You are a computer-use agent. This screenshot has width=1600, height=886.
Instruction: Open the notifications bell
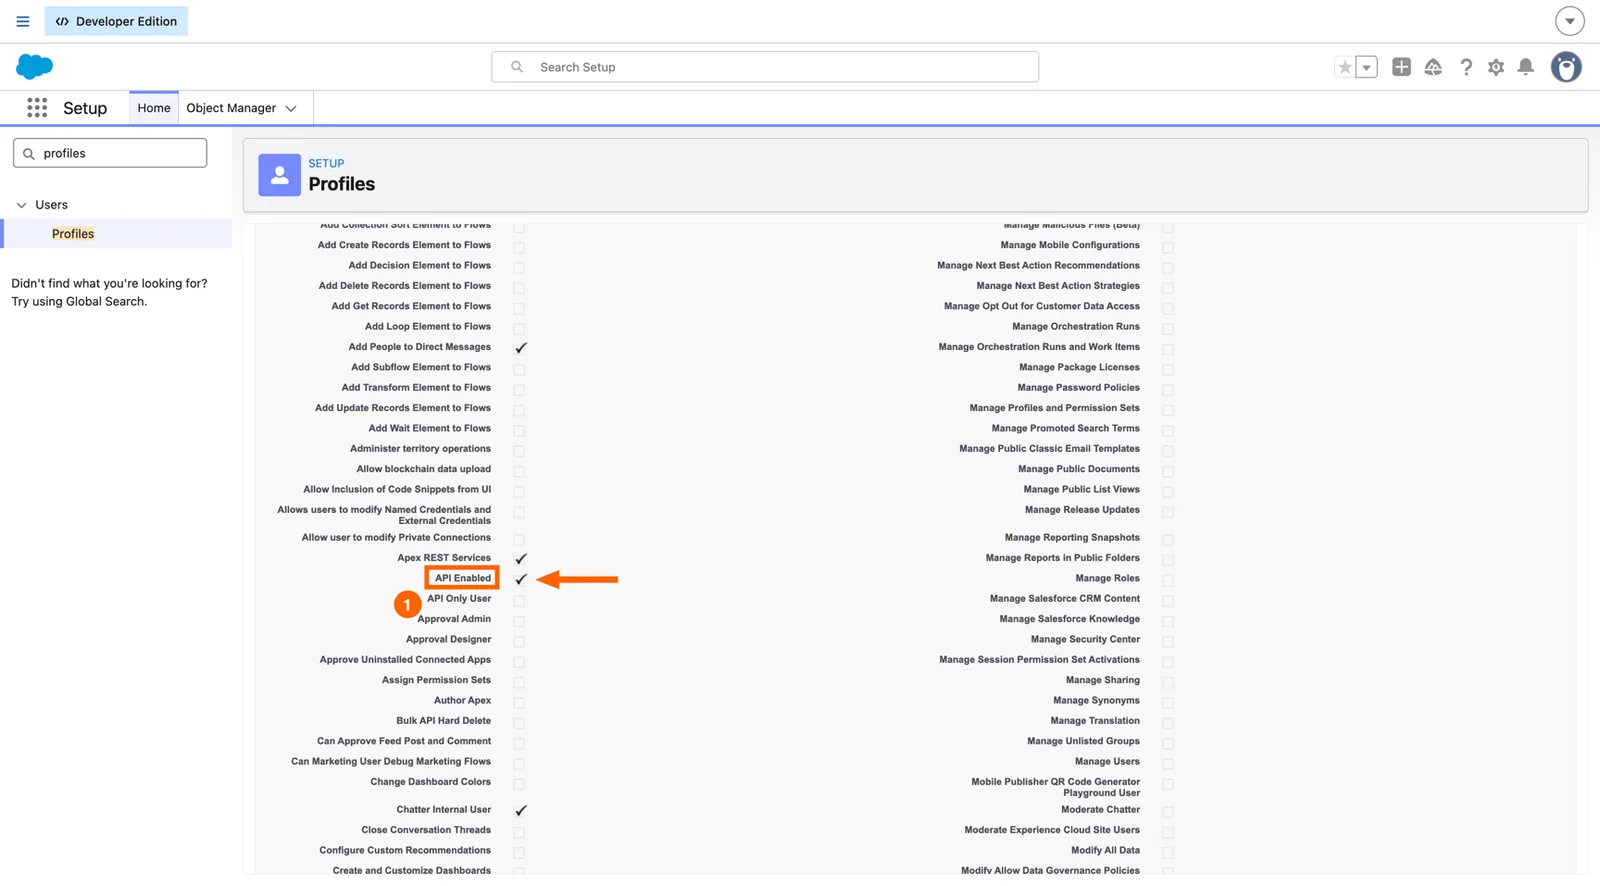[x=1526, y=67]
